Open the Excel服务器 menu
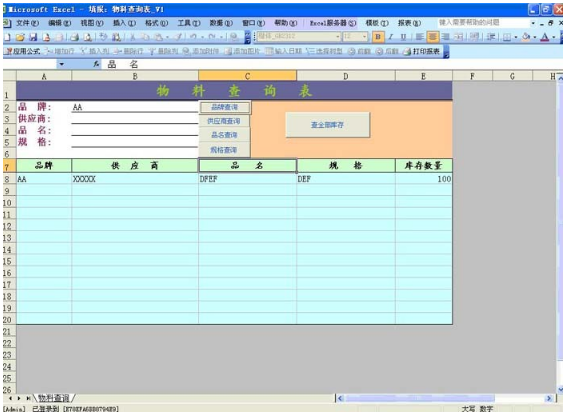The width and height of the screenshot is (564, 414). [333, 23]
